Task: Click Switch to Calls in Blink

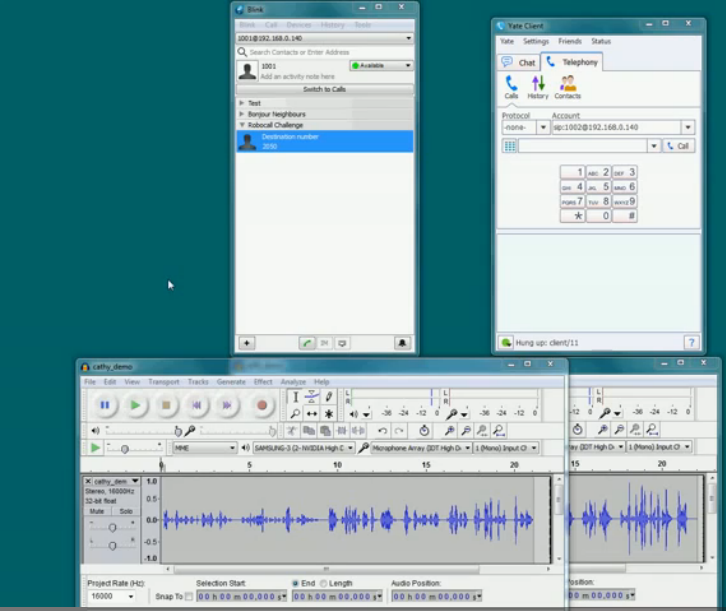Action: tap(325, 89)
